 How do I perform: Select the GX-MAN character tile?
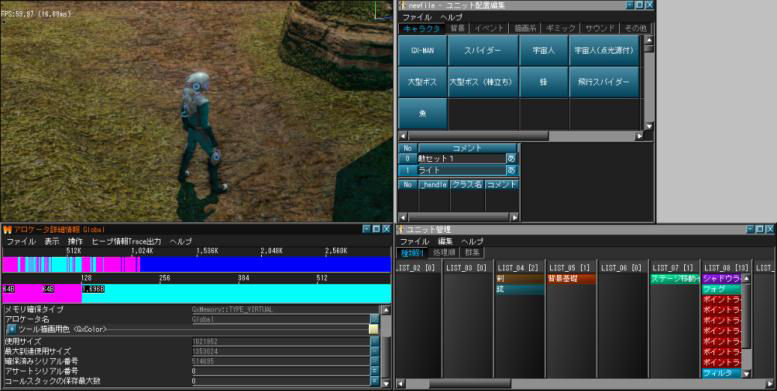[423, 51]
